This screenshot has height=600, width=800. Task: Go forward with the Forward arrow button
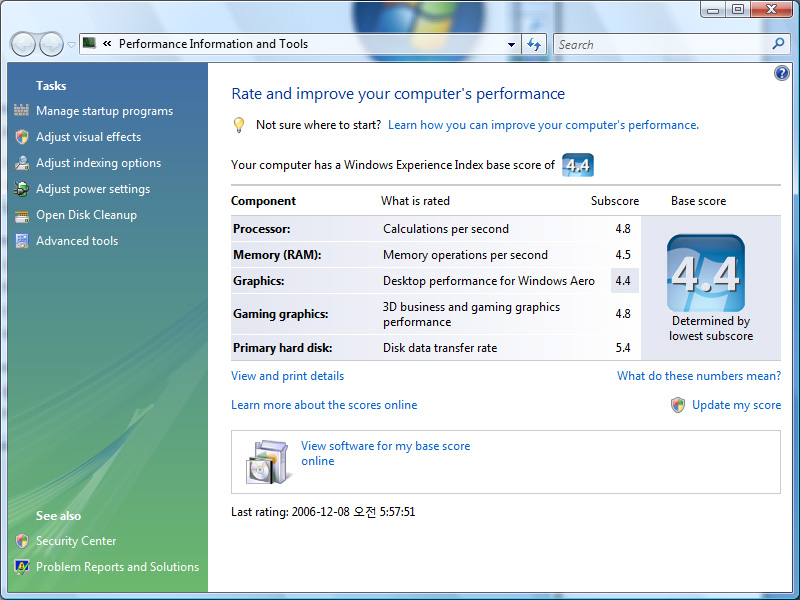[51, 44]
